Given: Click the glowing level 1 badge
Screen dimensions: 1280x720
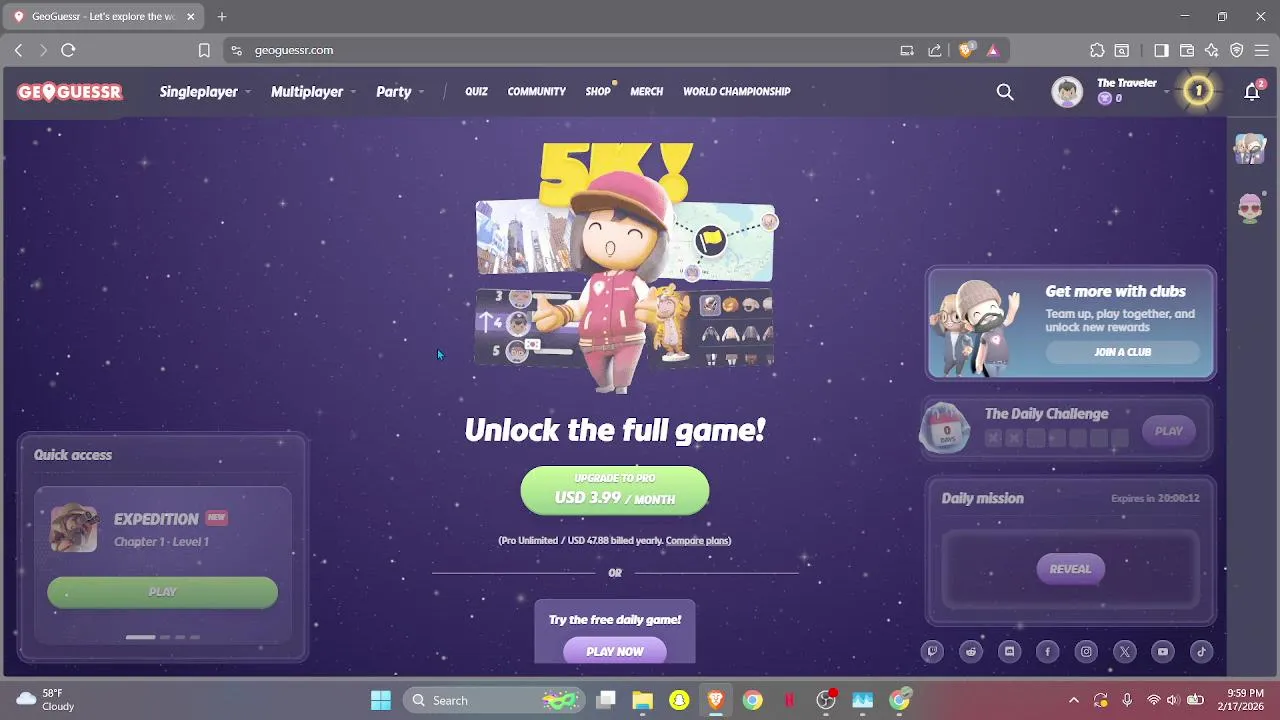Looking at the screenshot, I should tap(1198, 92).
